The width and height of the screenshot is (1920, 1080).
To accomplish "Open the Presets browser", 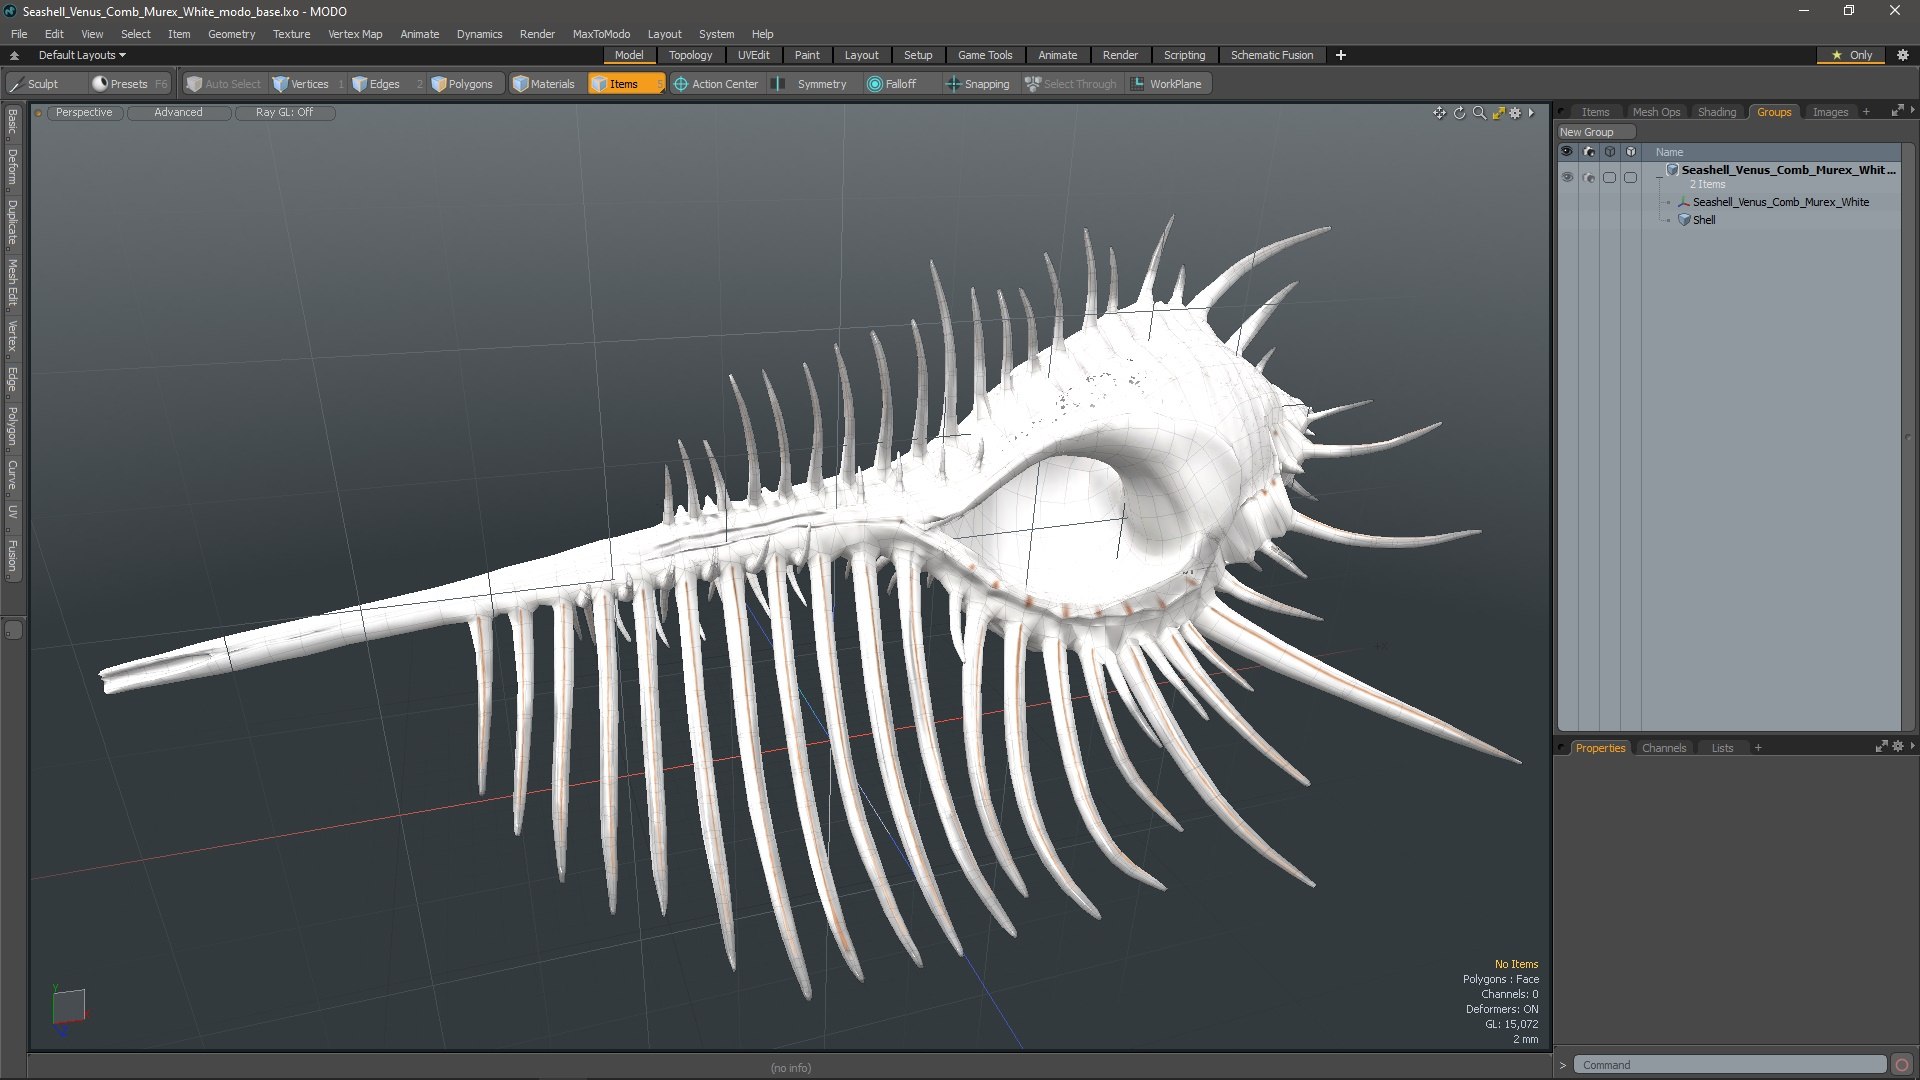I will point(128,84).
